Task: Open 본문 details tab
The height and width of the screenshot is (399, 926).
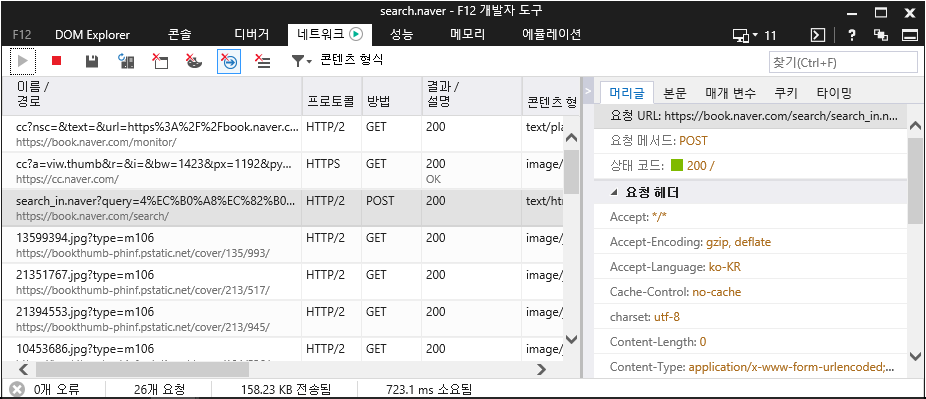Action: tap(675, 93)
